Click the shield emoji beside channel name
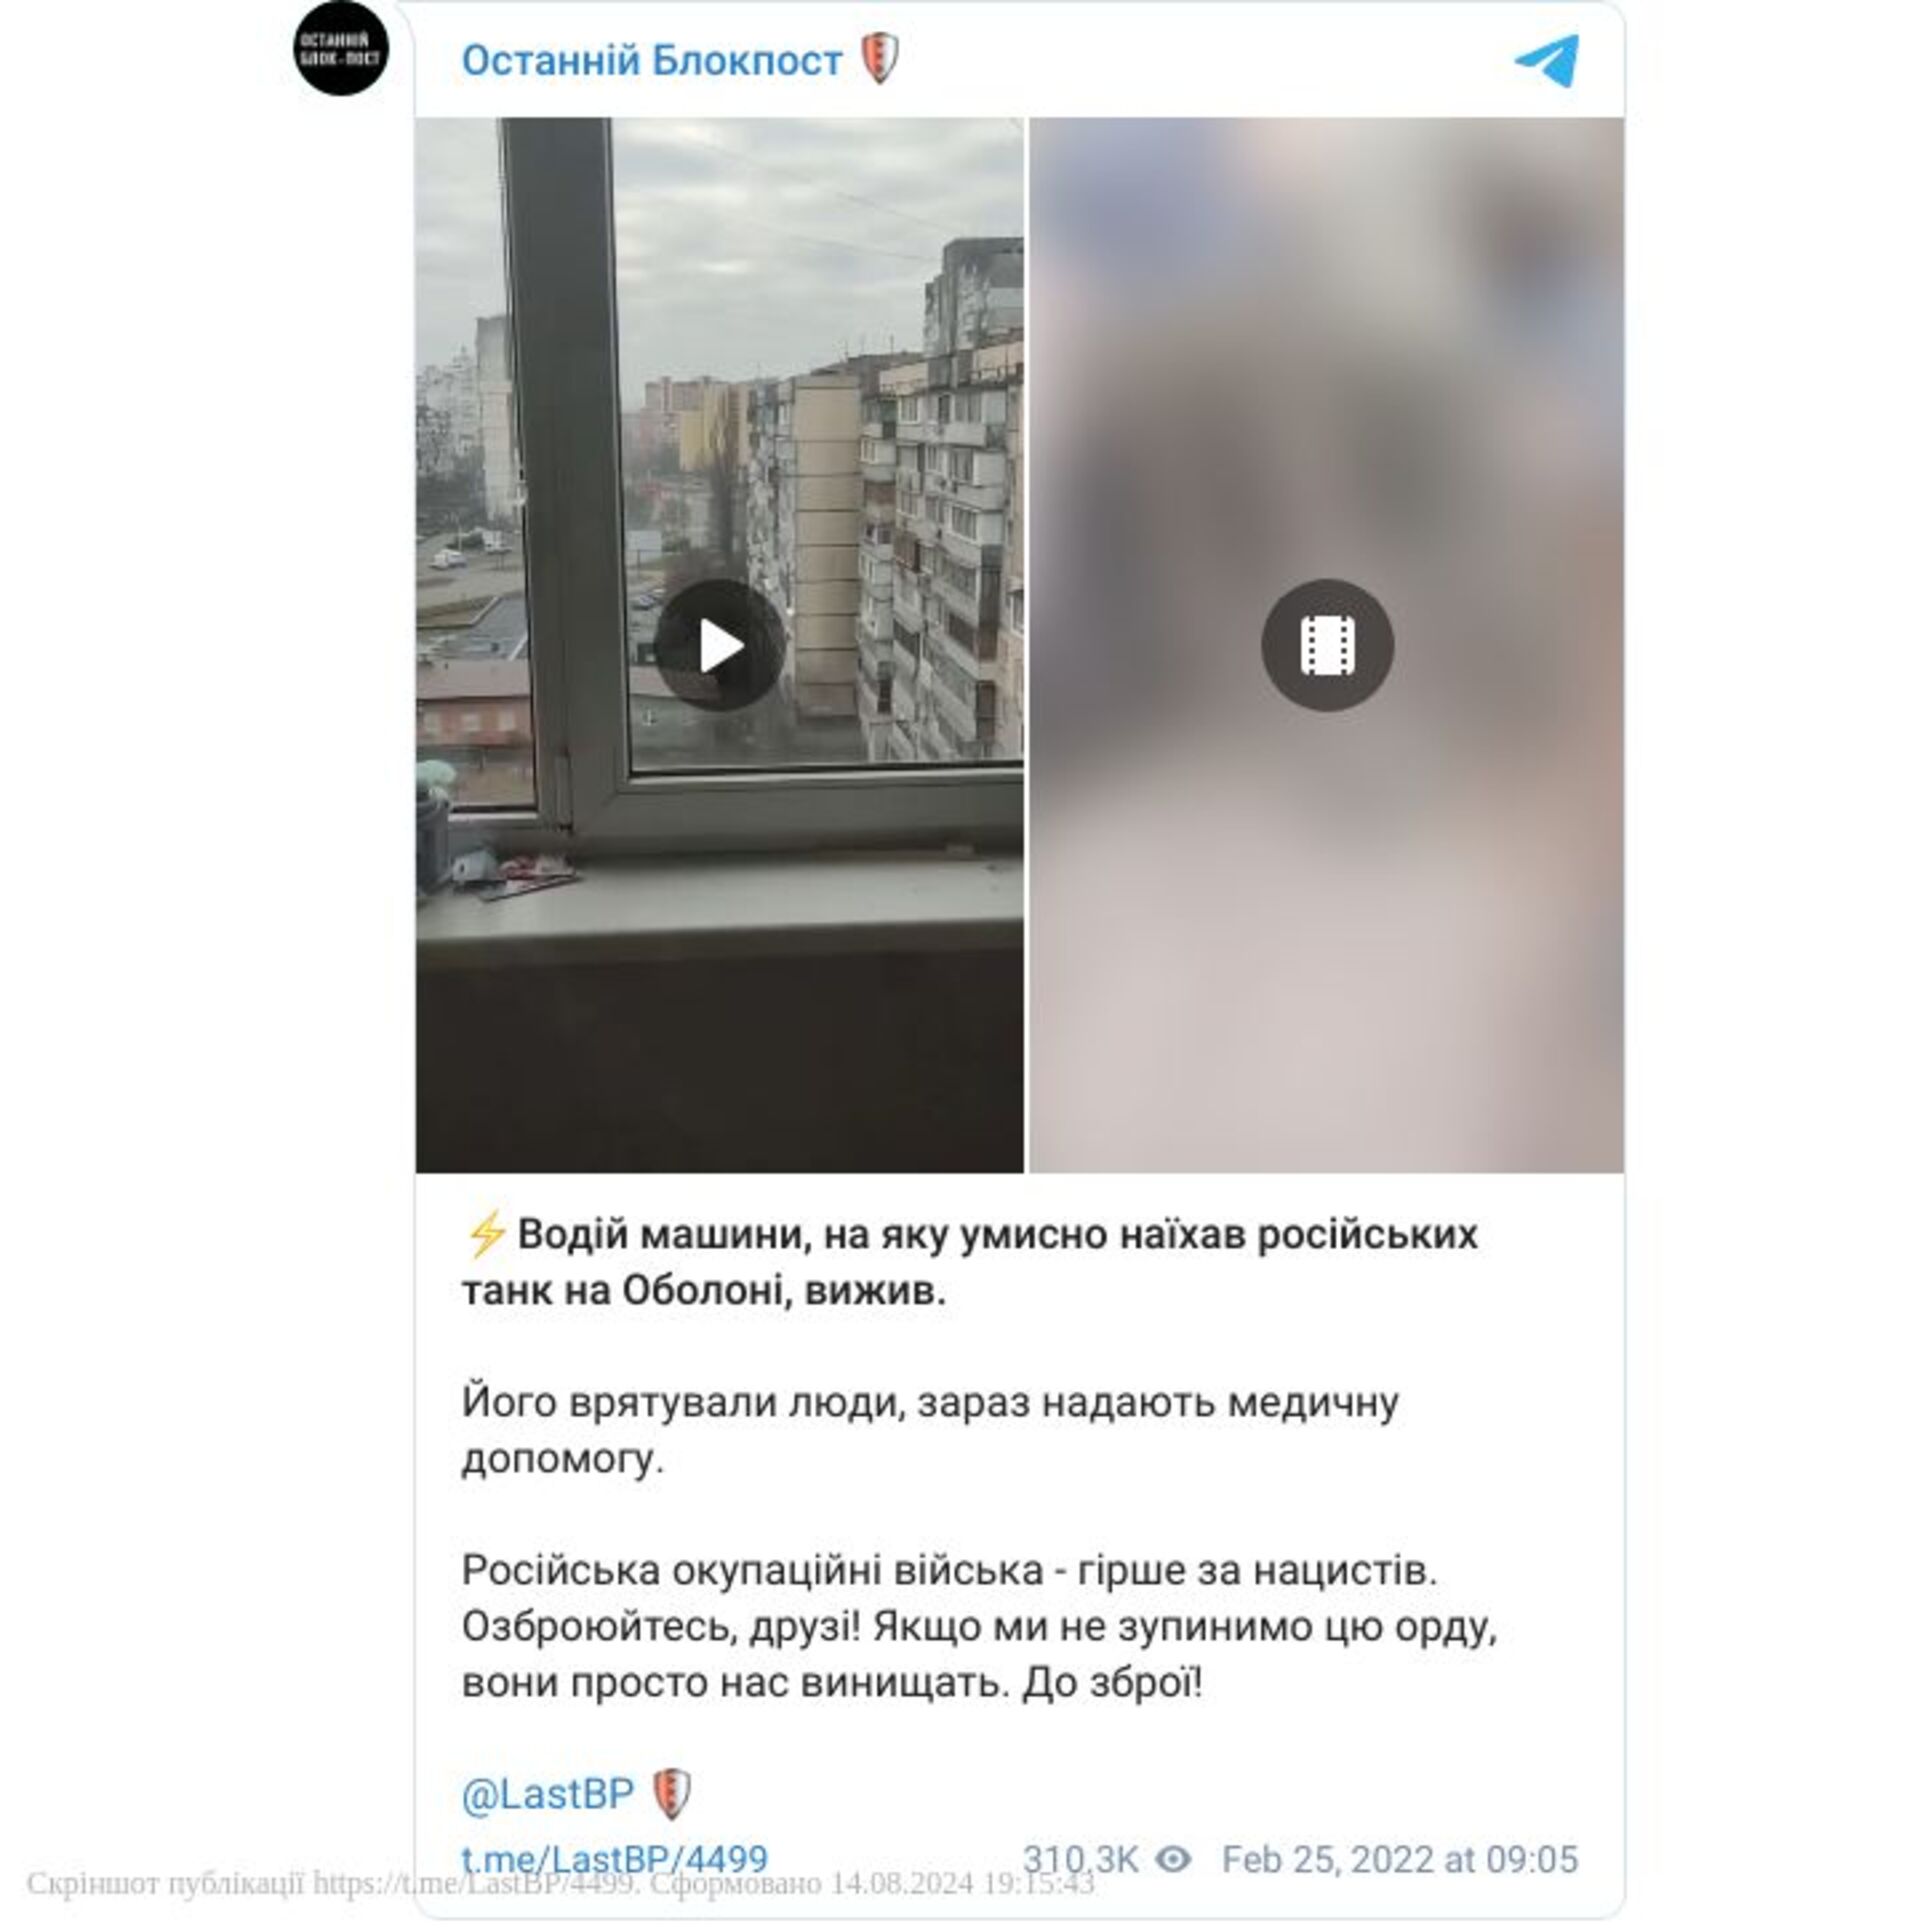1920x1931 pixels. click(x=879, y=59)
